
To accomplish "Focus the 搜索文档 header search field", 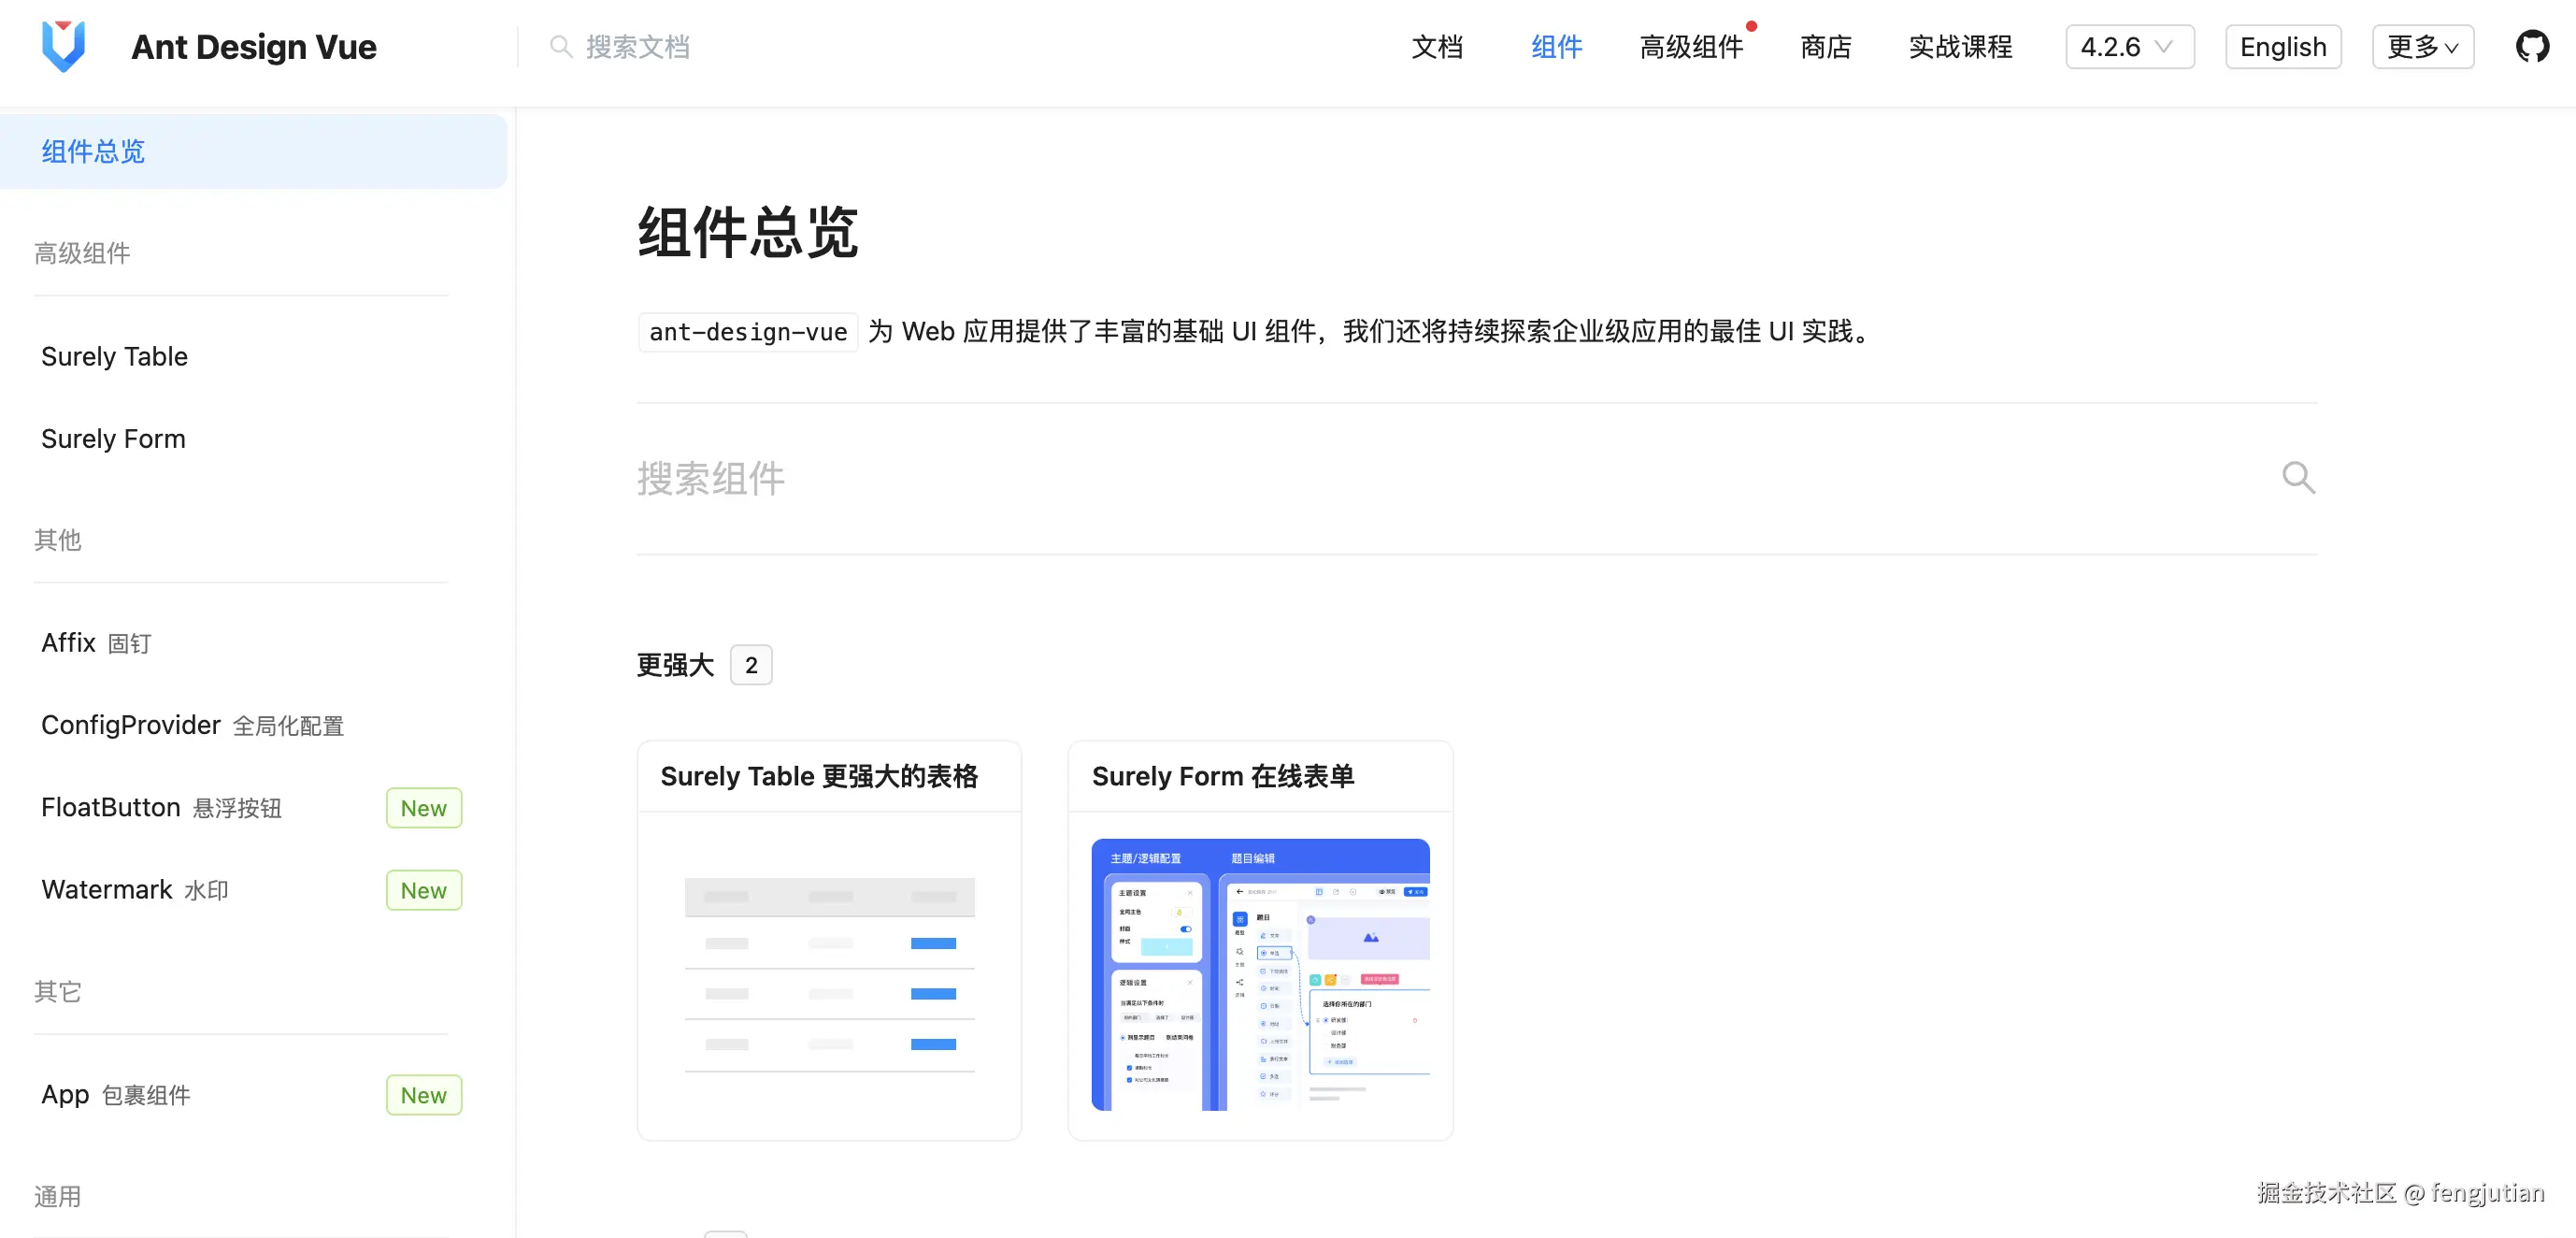I will (637, 47).
